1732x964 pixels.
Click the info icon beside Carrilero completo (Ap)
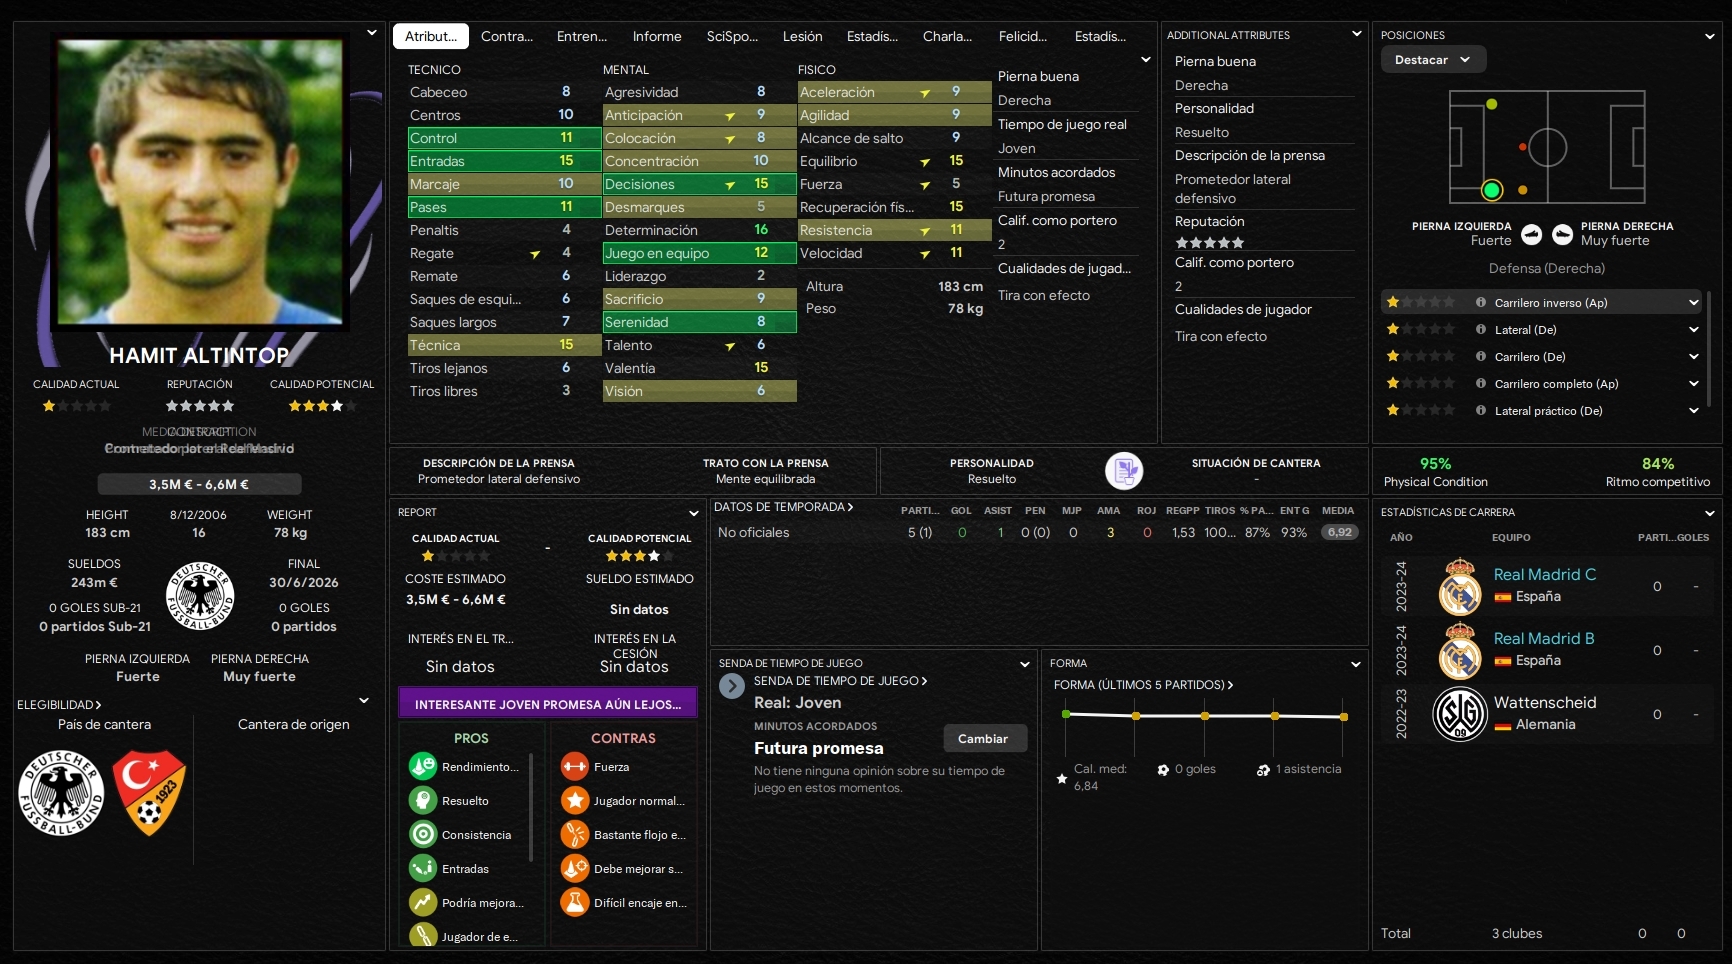tap(1481, 383)
